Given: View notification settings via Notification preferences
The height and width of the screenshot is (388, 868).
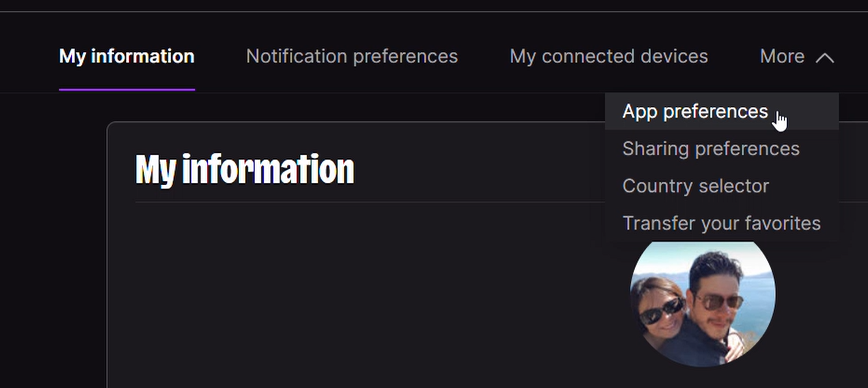Looking at the screenshot, I should (352, 56).
